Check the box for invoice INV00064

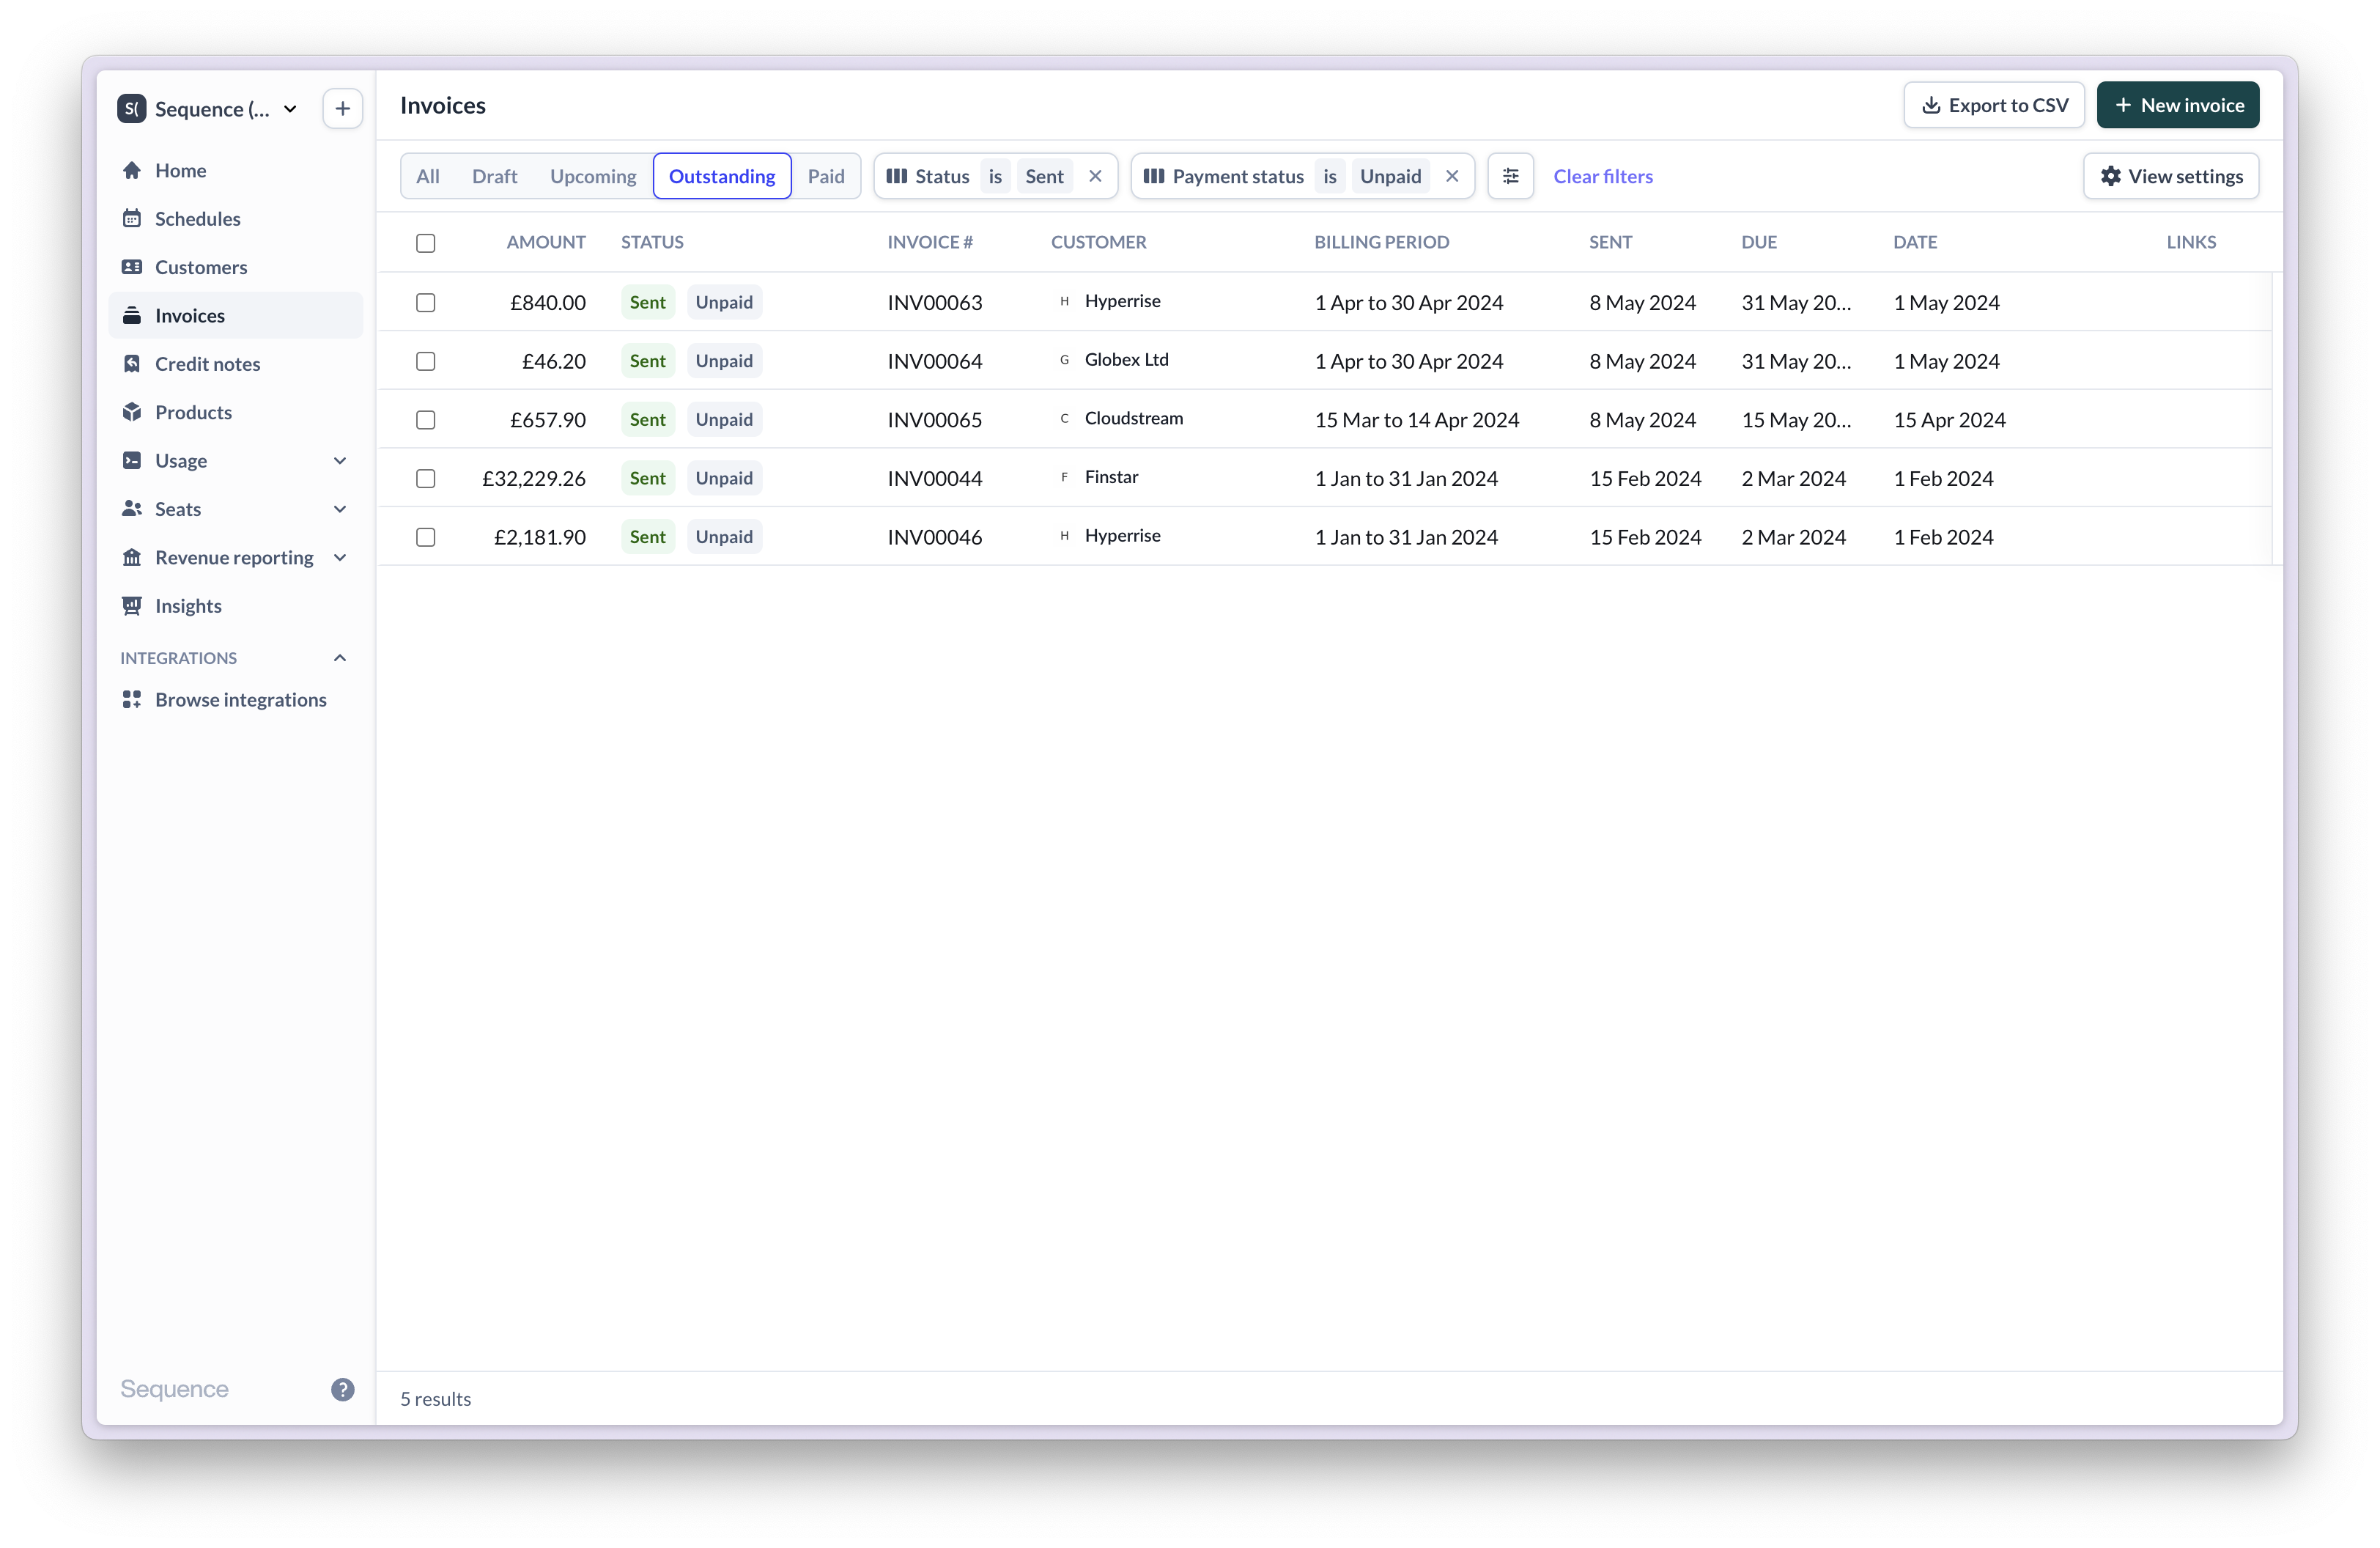tap(426, 361)
